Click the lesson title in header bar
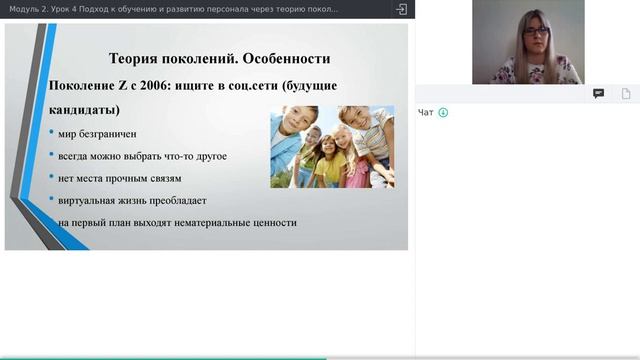Image resolution: width=640 pixels, height=360 pixels. [x=173, y=9]
